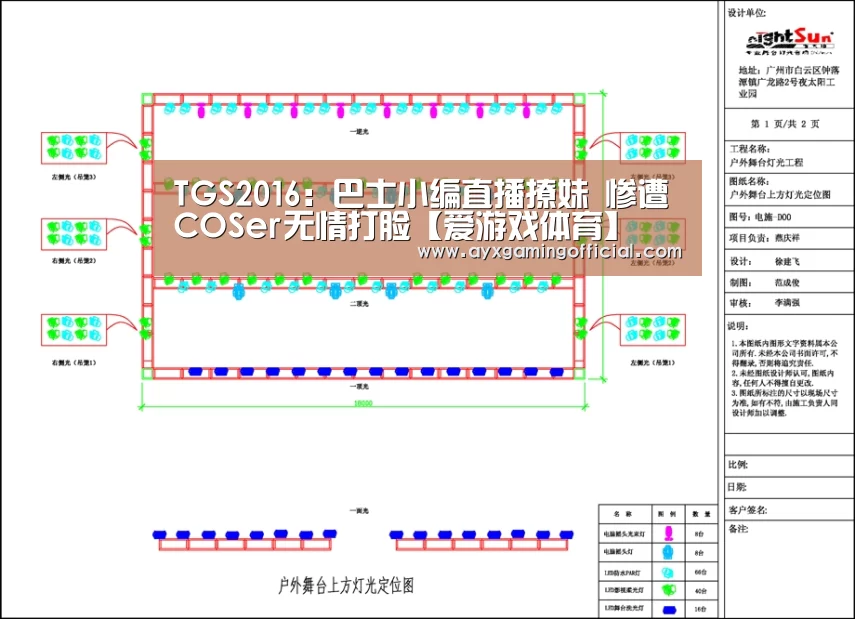This screenshot has width=855, height=619.
Task: Click the '说明:' notes heading
Action: (738, 326)
